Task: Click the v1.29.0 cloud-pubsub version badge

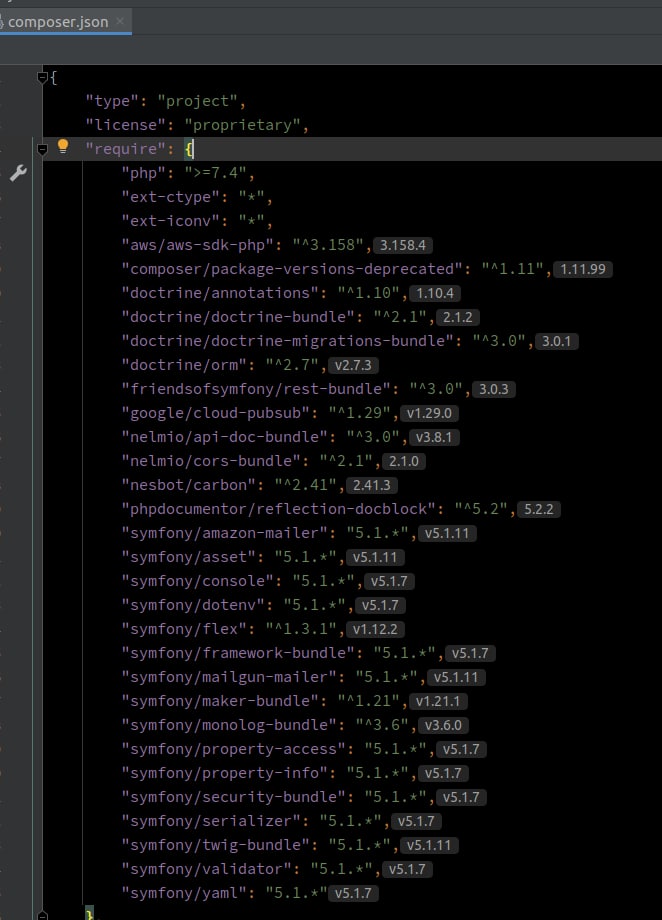Action: click(x=429, y=414)
